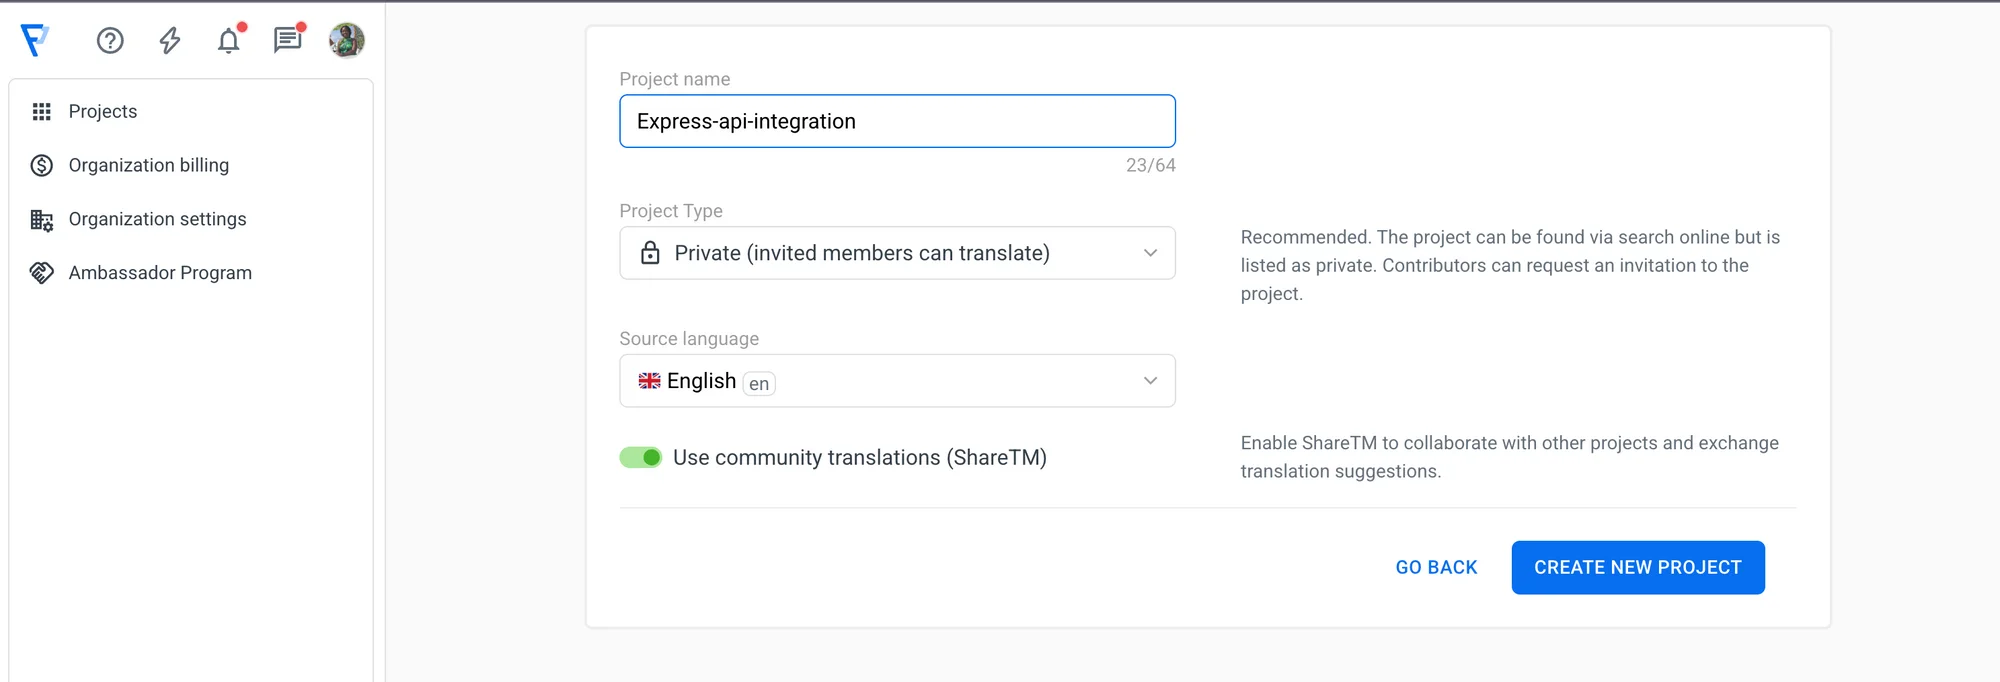Toggle Use community translations switch

tap(641, 457)
